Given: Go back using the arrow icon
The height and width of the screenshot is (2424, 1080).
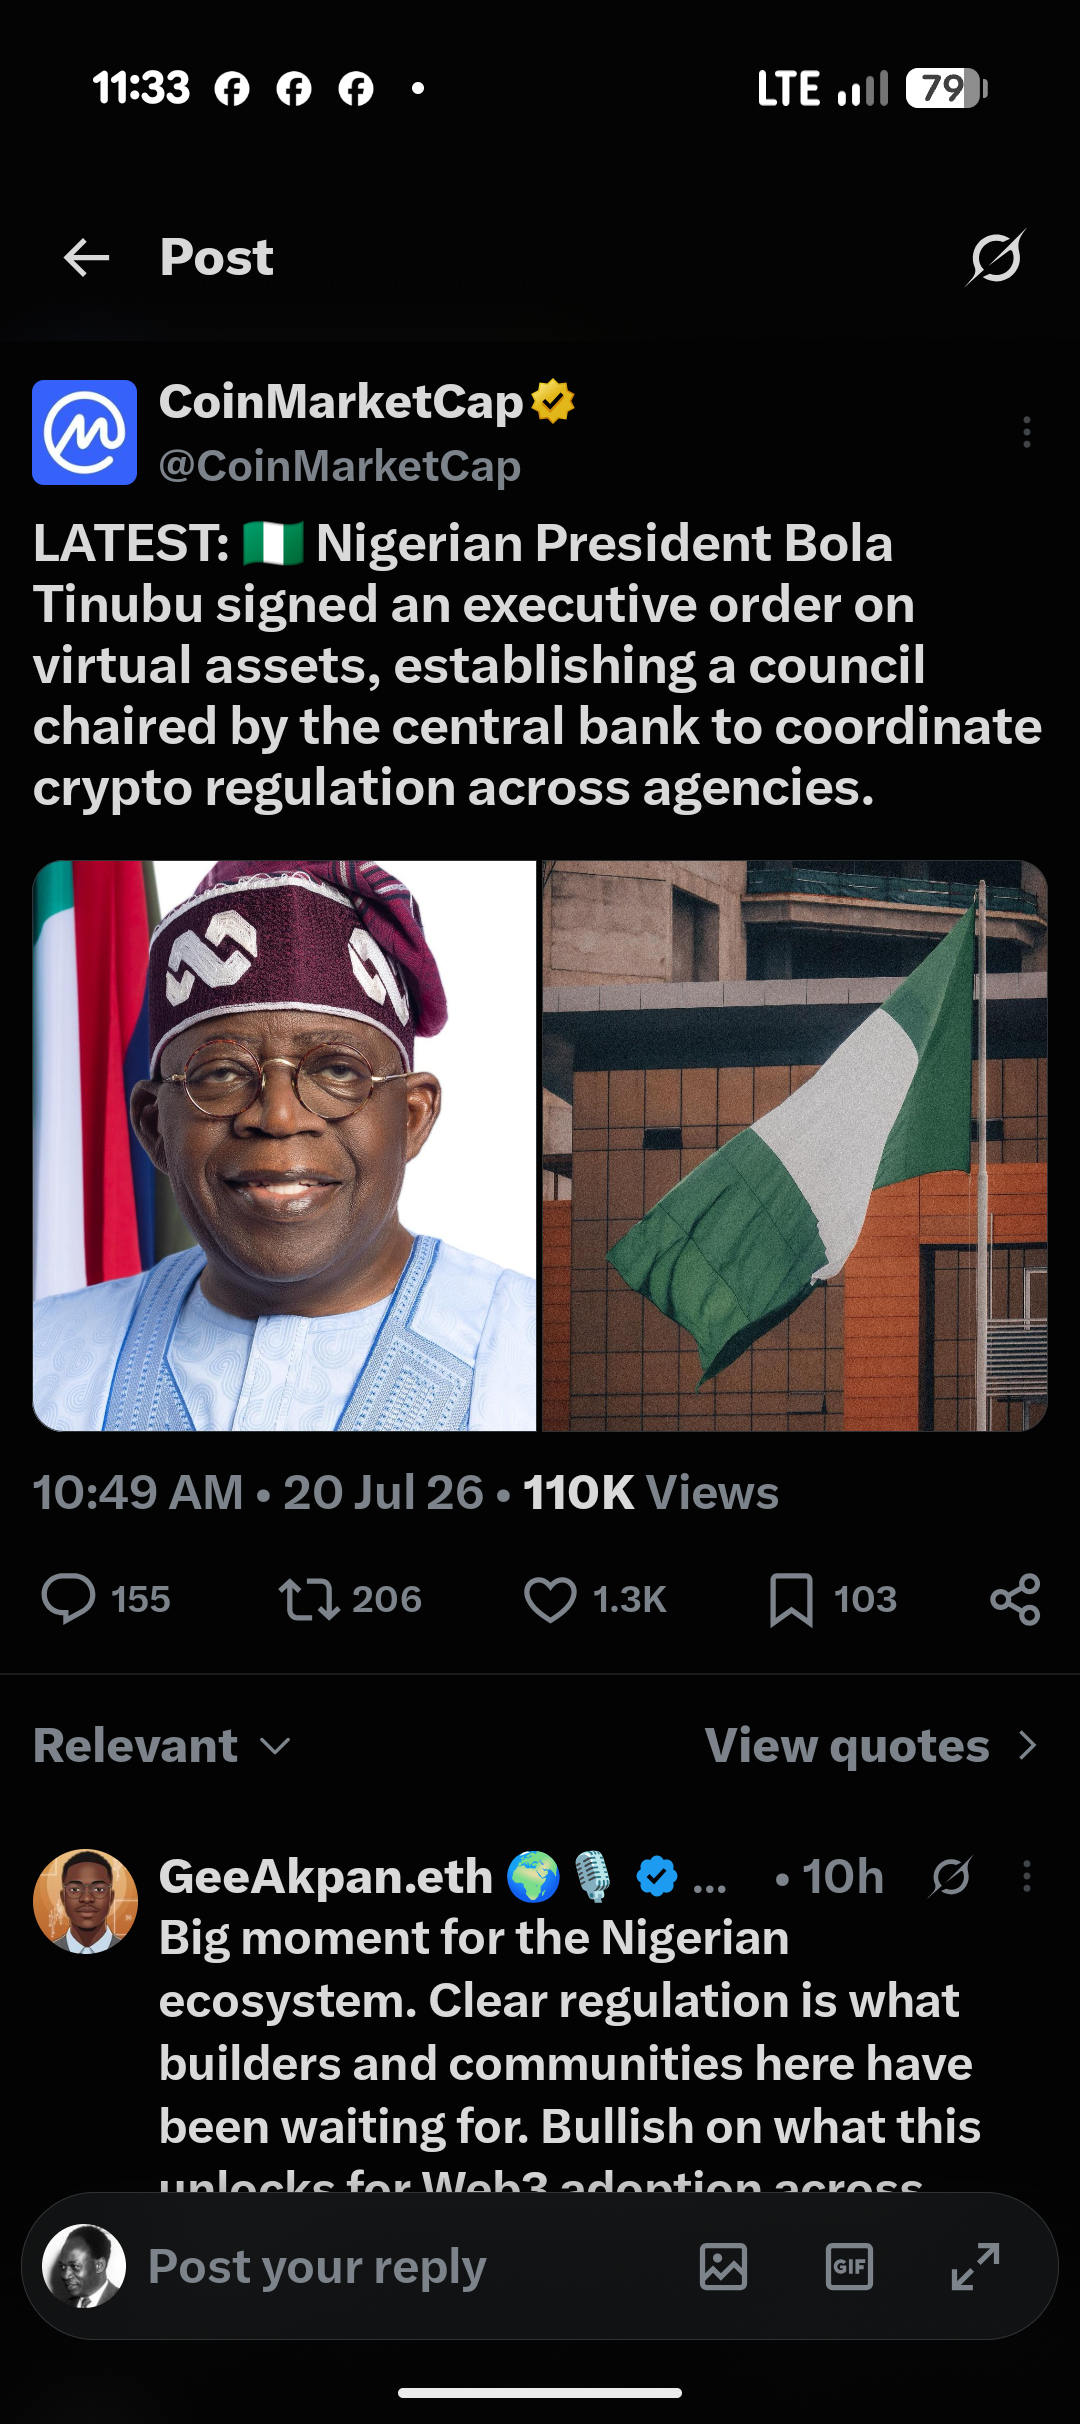Looking at the screenshot, I should tap(86, 258).
